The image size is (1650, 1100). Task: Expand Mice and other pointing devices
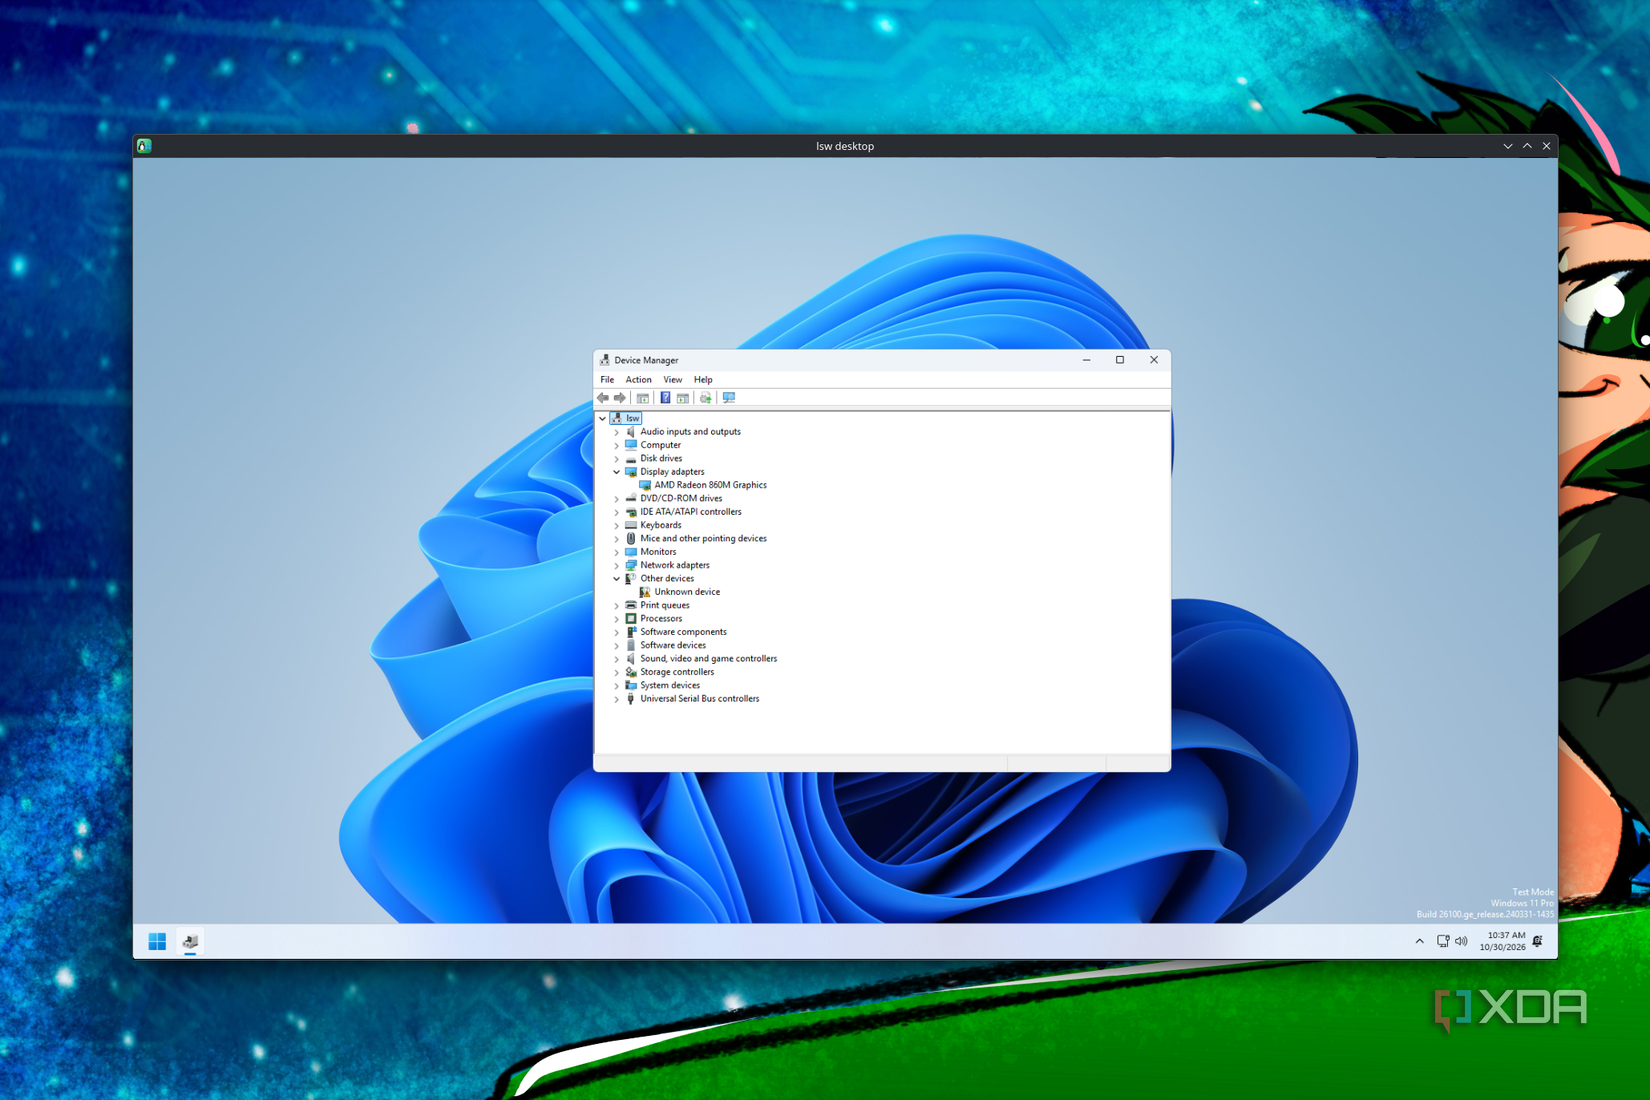616,539
